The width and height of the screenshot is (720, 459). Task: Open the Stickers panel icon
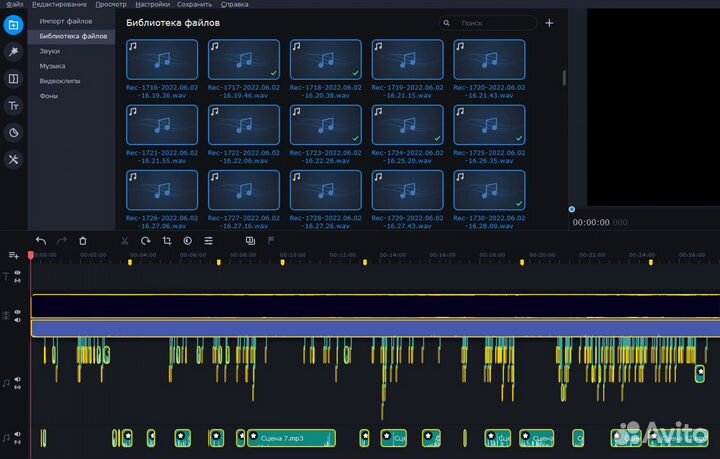14,132
